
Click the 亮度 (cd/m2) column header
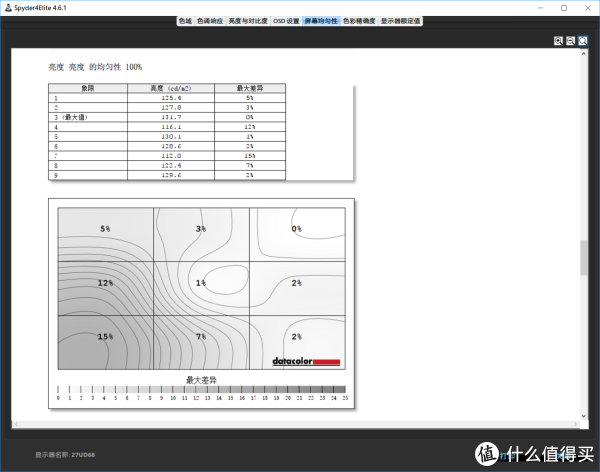pos(171,88)
